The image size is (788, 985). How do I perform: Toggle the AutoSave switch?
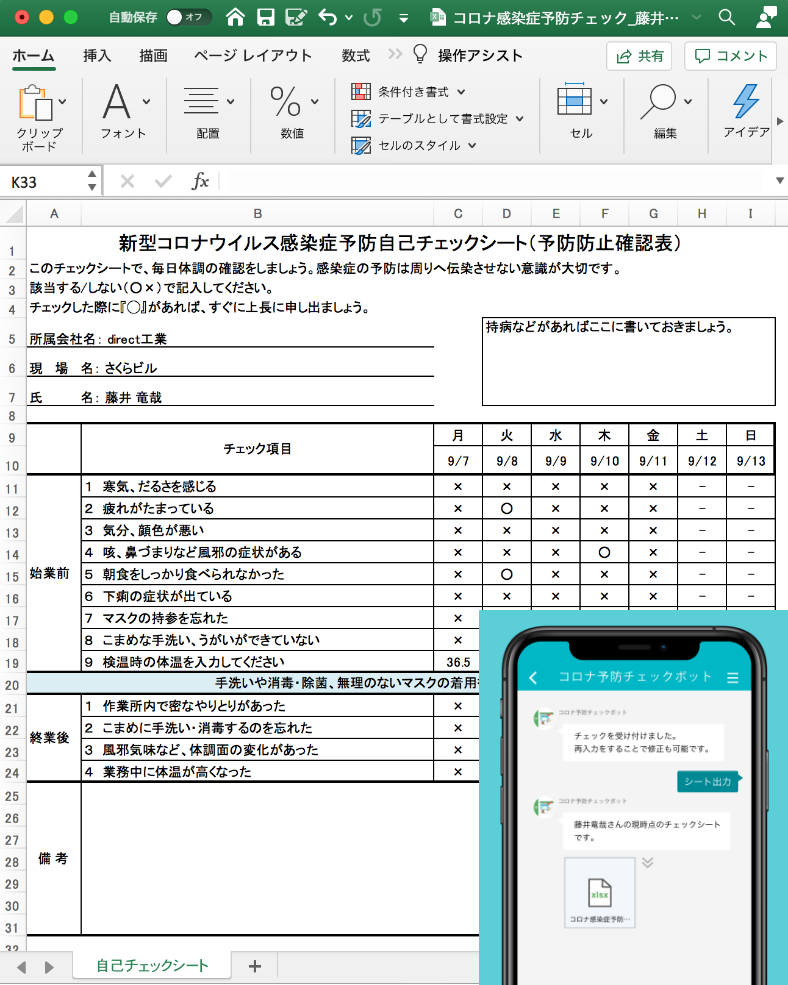(x=188, y=17)
